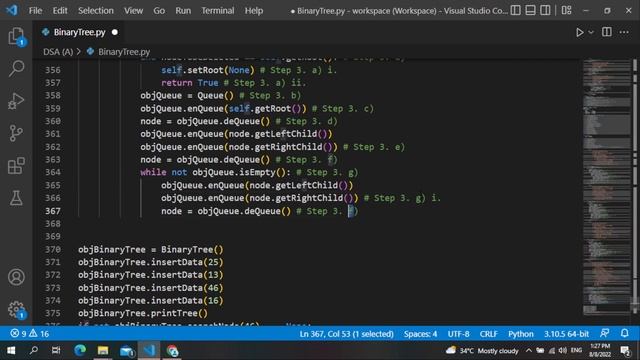Change encoding via UTF-8
Image resolution: width=640 pixels, height=360 pixels.
458,334
